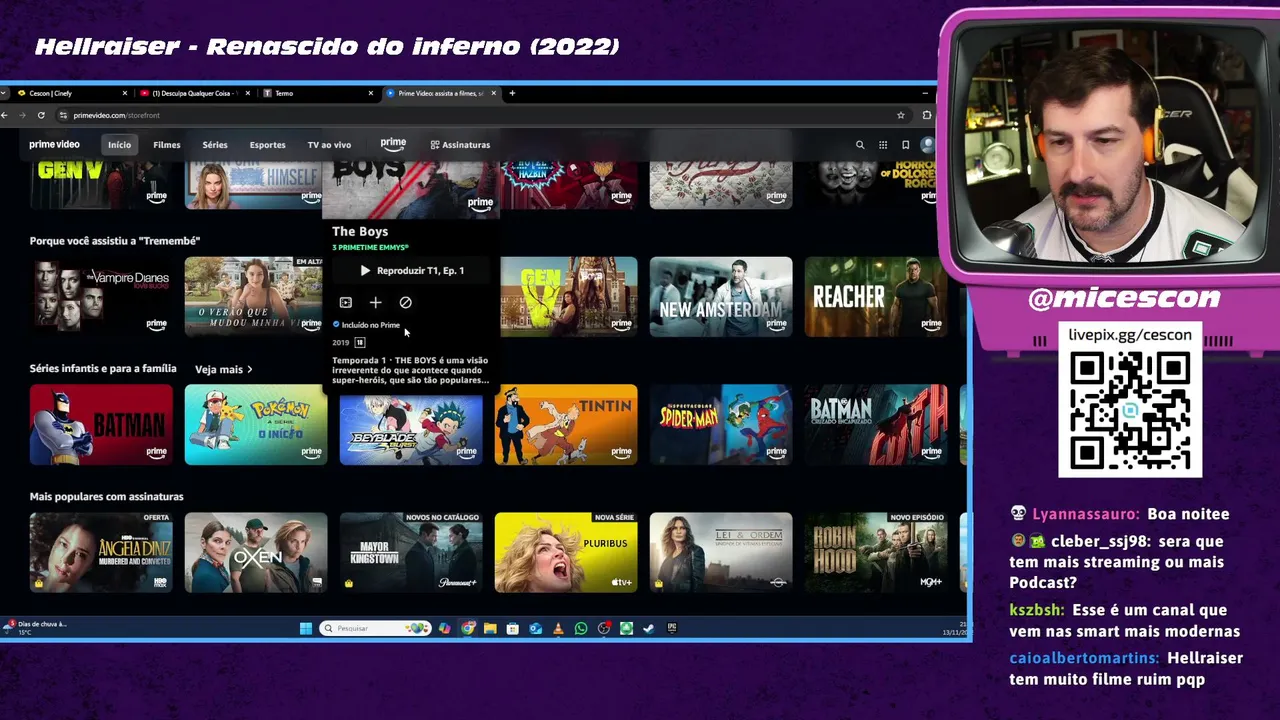The width and height of the screenshot is (1280, 720).
Task: Open the watchlist bookmark icon in header
Action: [905, 145]
